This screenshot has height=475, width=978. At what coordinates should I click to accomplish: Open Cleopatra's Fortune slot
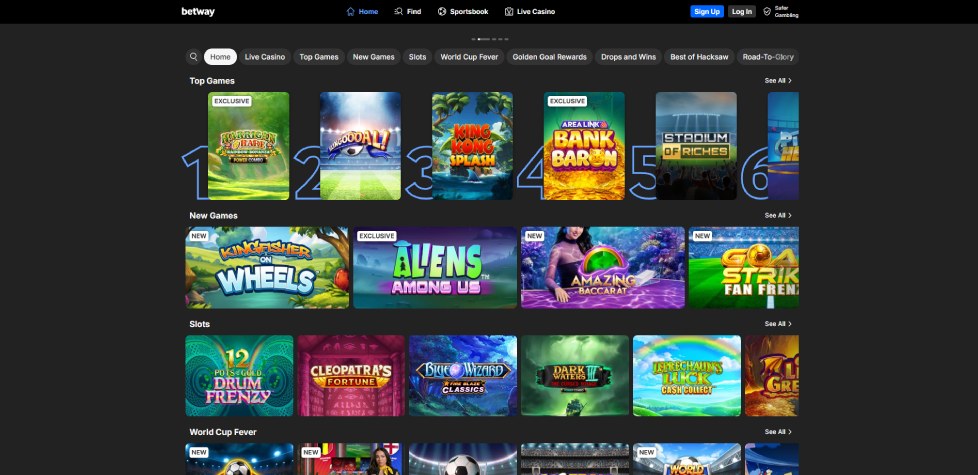(351, 375)
